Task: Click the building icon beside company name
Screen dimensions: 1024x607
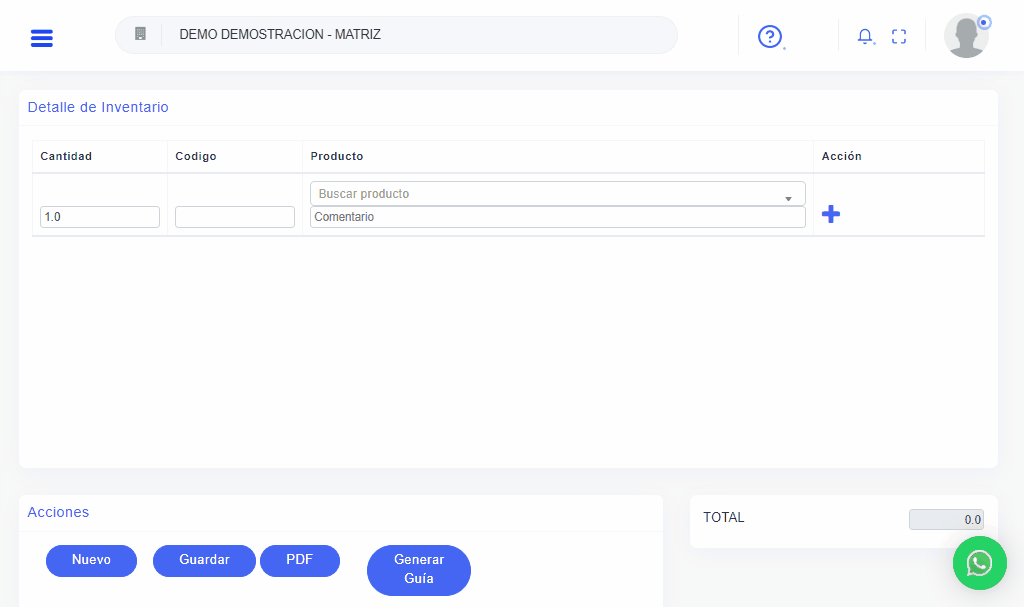Action: click(140, 34)
